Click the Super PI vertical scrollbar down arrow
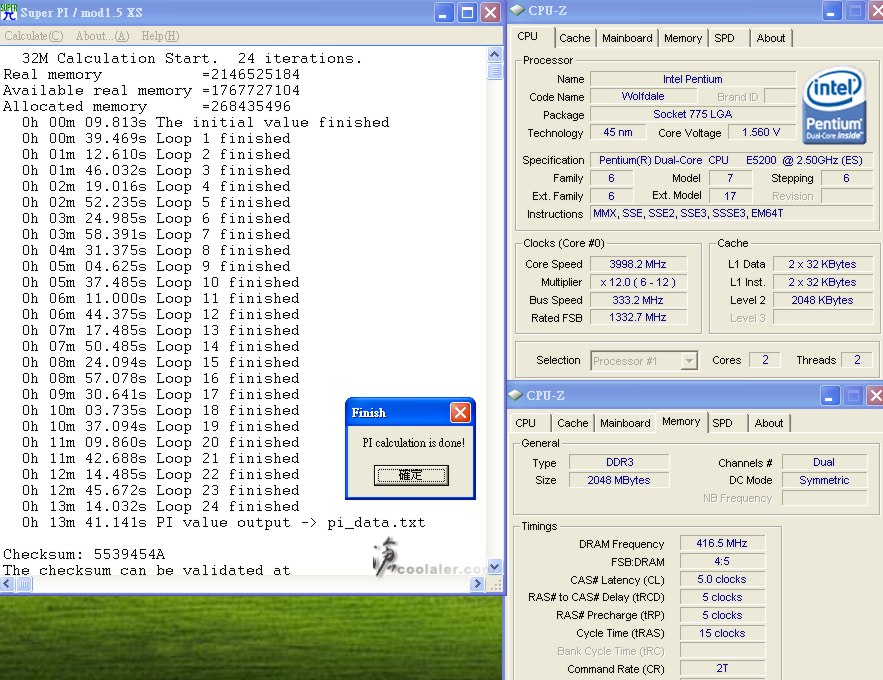Viewport: 883px width, 680px height. pyautogui.click(x=494, y=567)
